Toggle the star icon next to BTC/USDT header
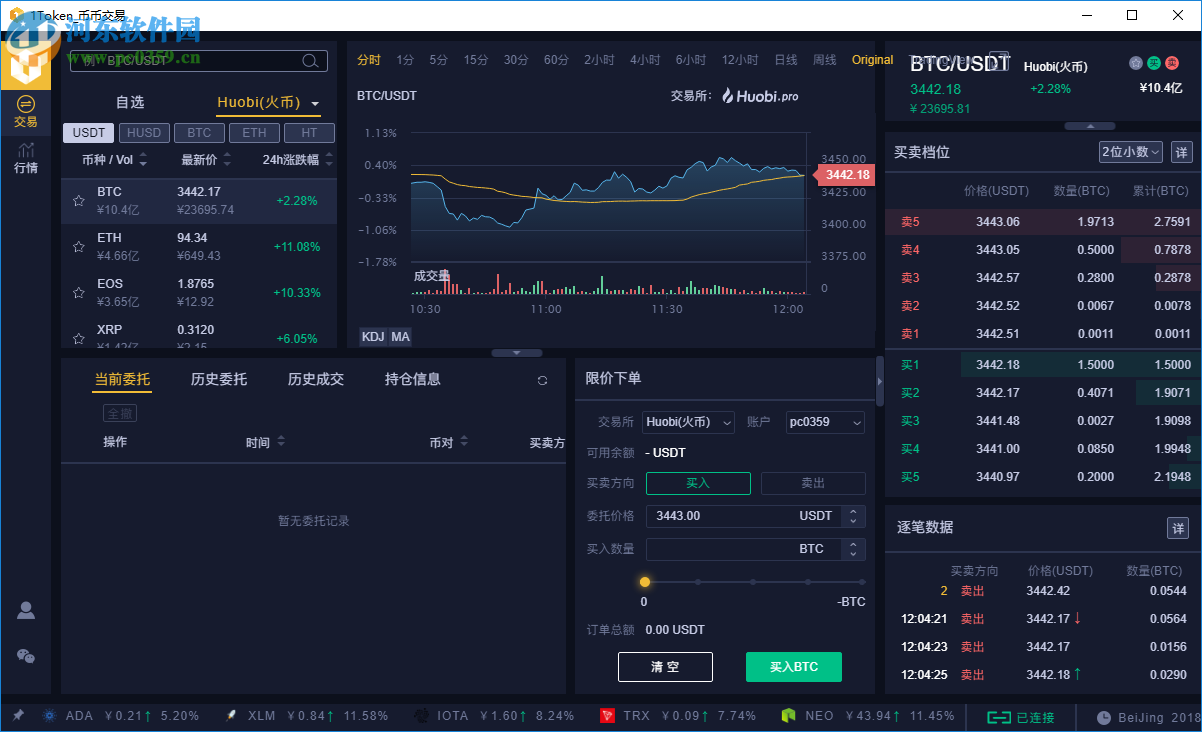 coord(1136,62)
